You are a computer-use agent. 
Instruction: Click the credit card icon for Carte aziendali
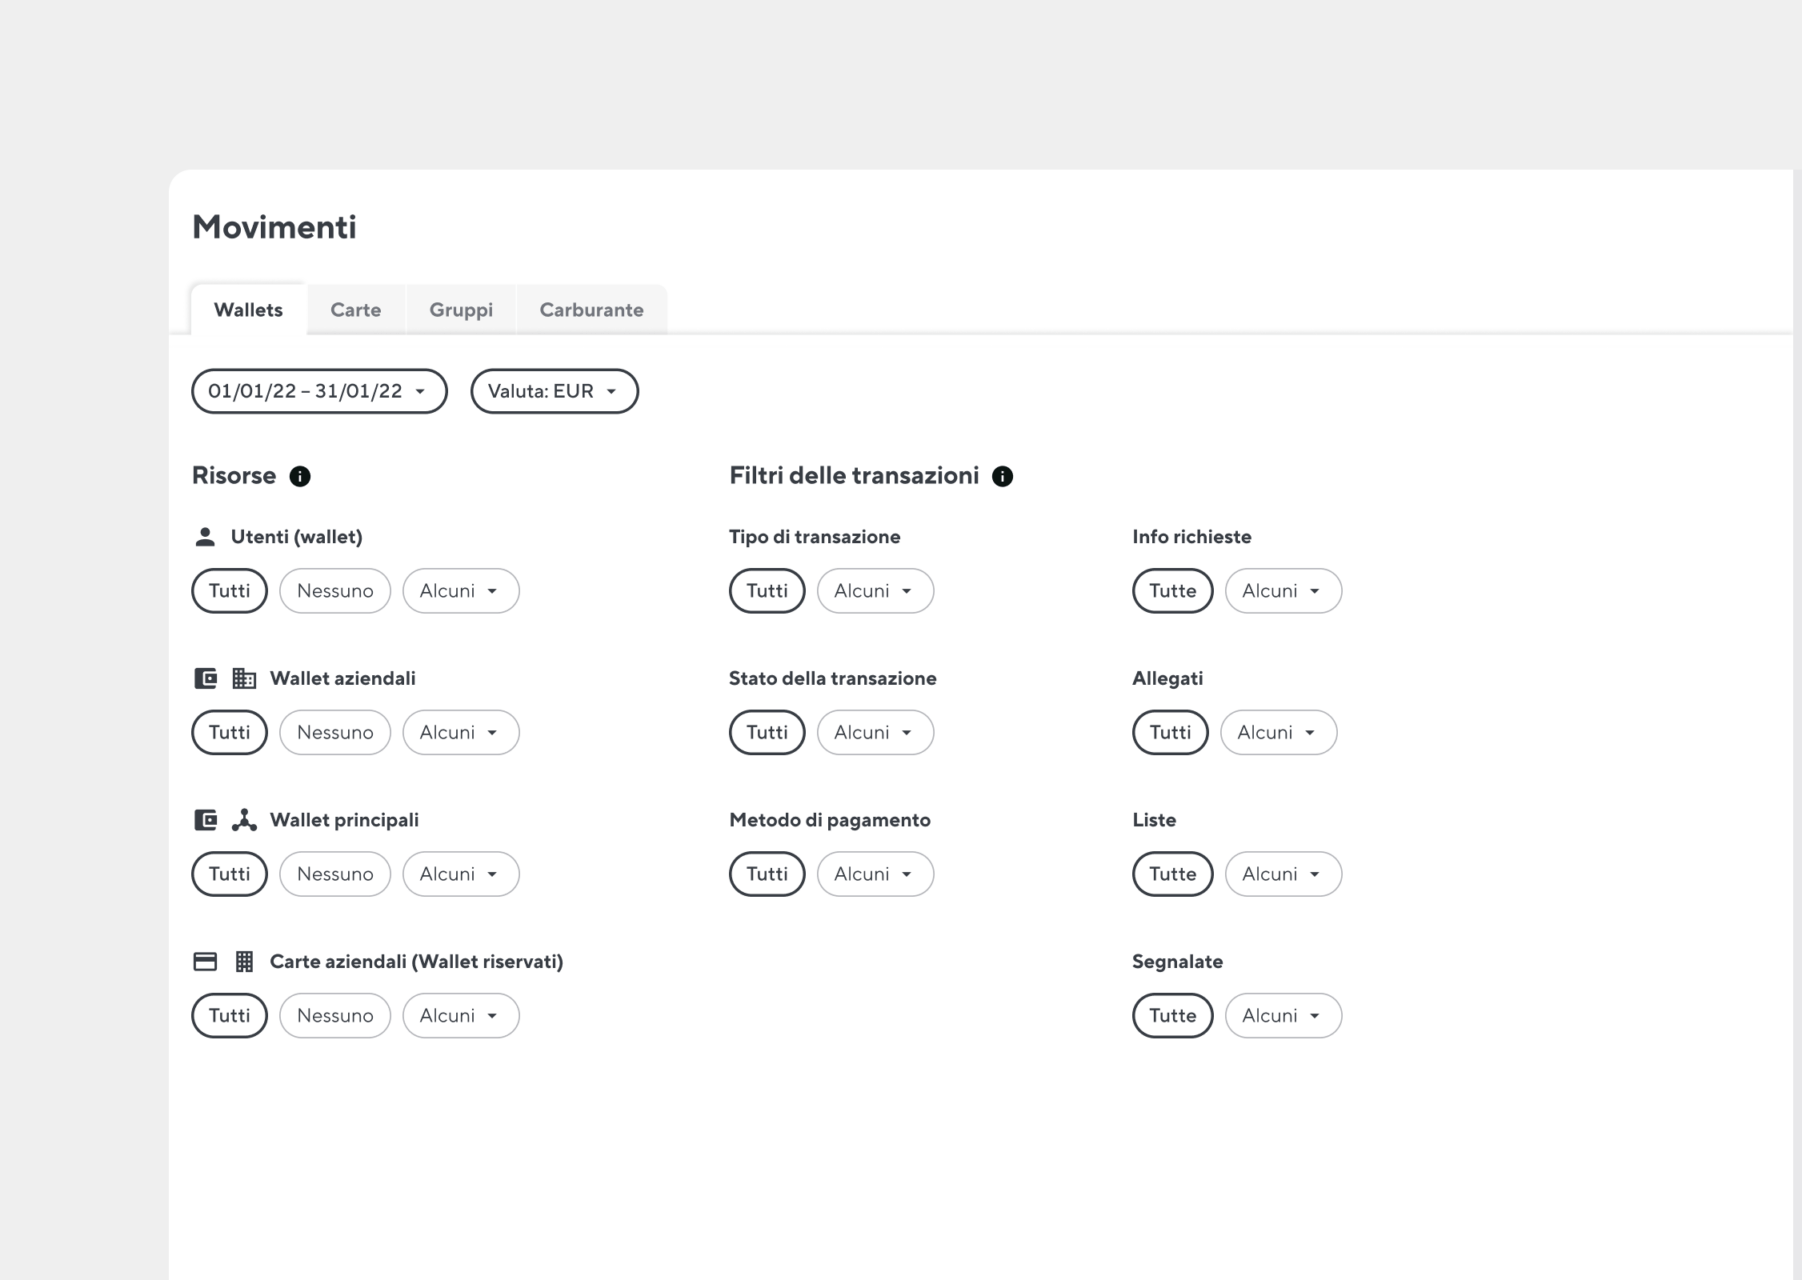(x=205, y=962)
